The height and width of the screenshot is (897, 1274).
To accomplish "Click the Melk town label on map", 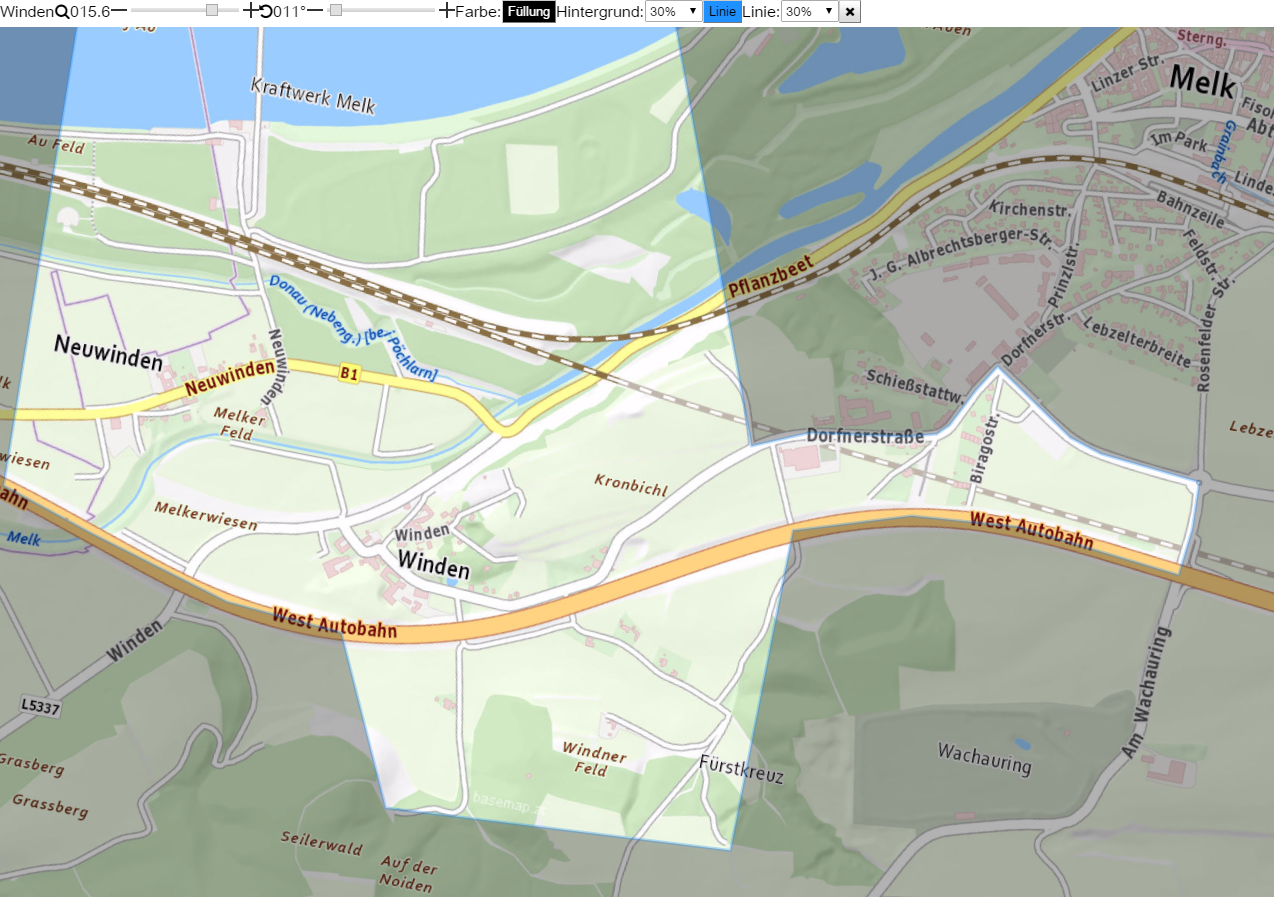I will pos(1202,79).
